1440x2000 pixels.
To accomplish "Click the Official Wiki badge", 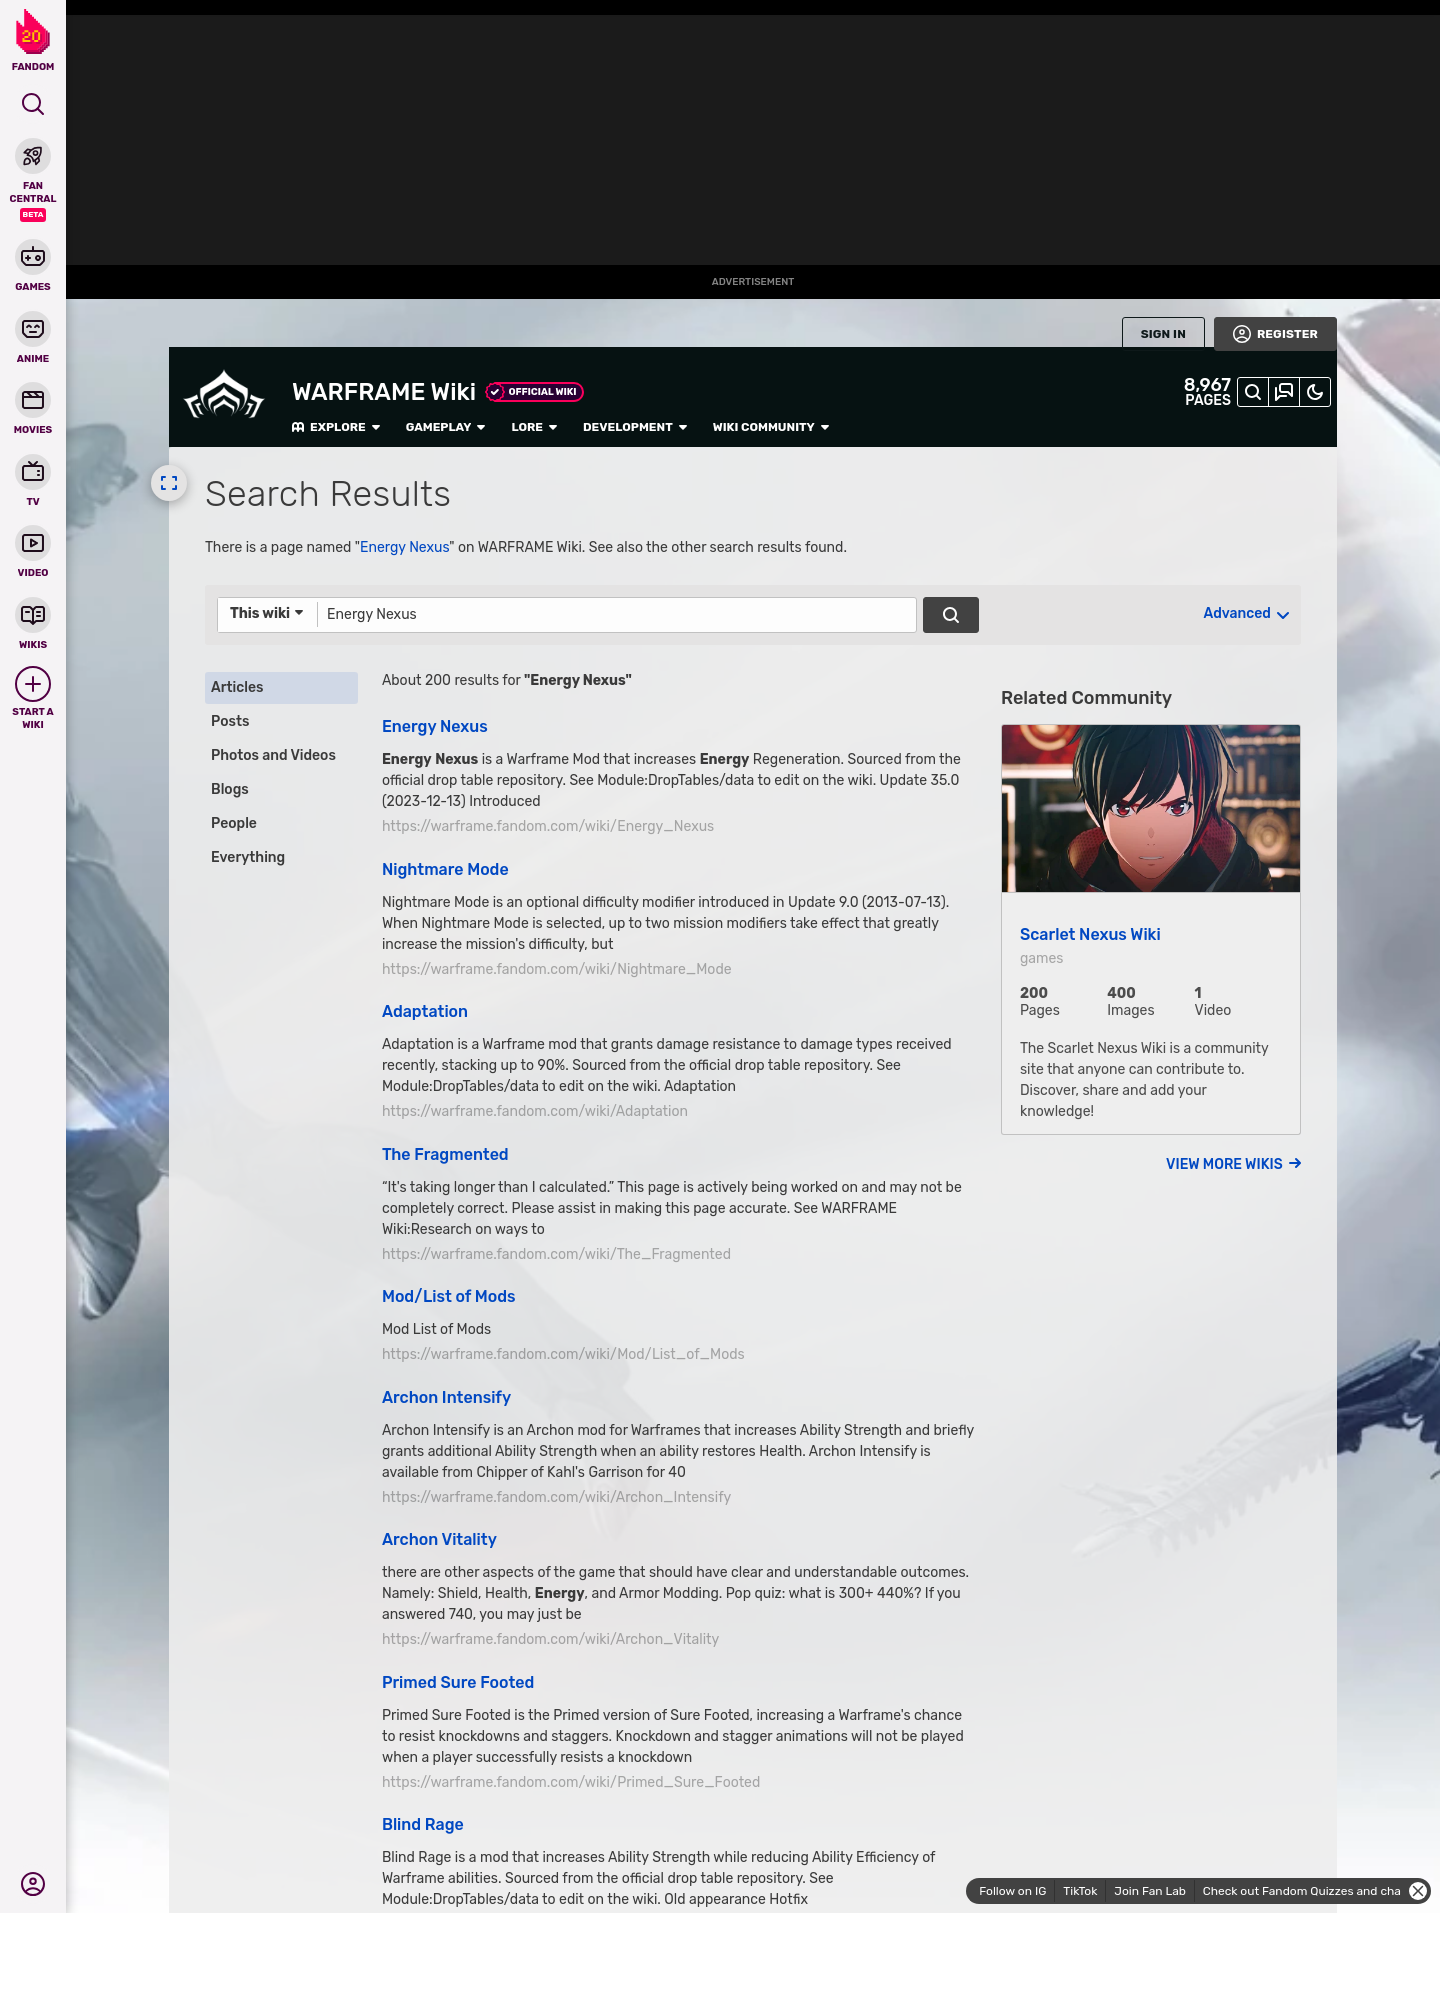I will point(535,392).
